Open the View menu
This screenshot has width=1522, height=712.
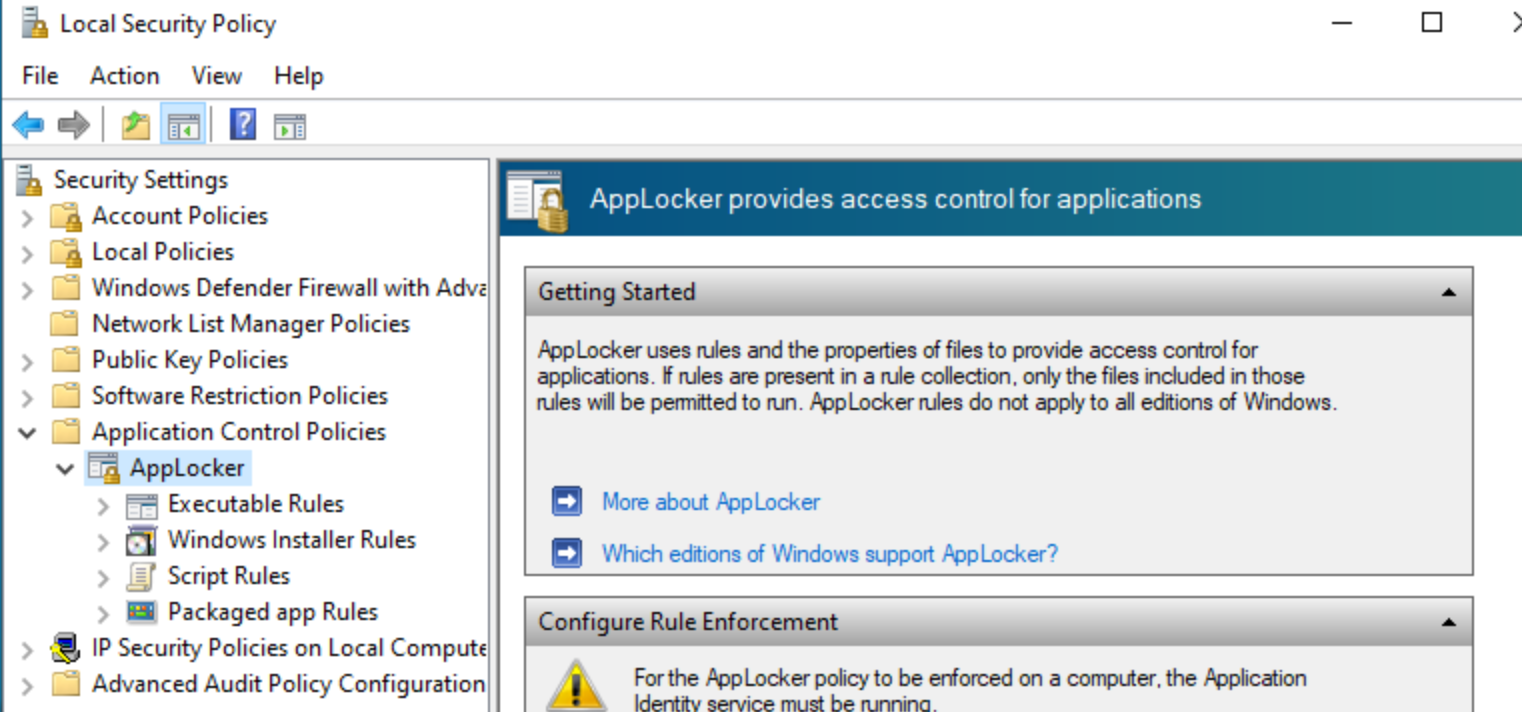[216, 76]
